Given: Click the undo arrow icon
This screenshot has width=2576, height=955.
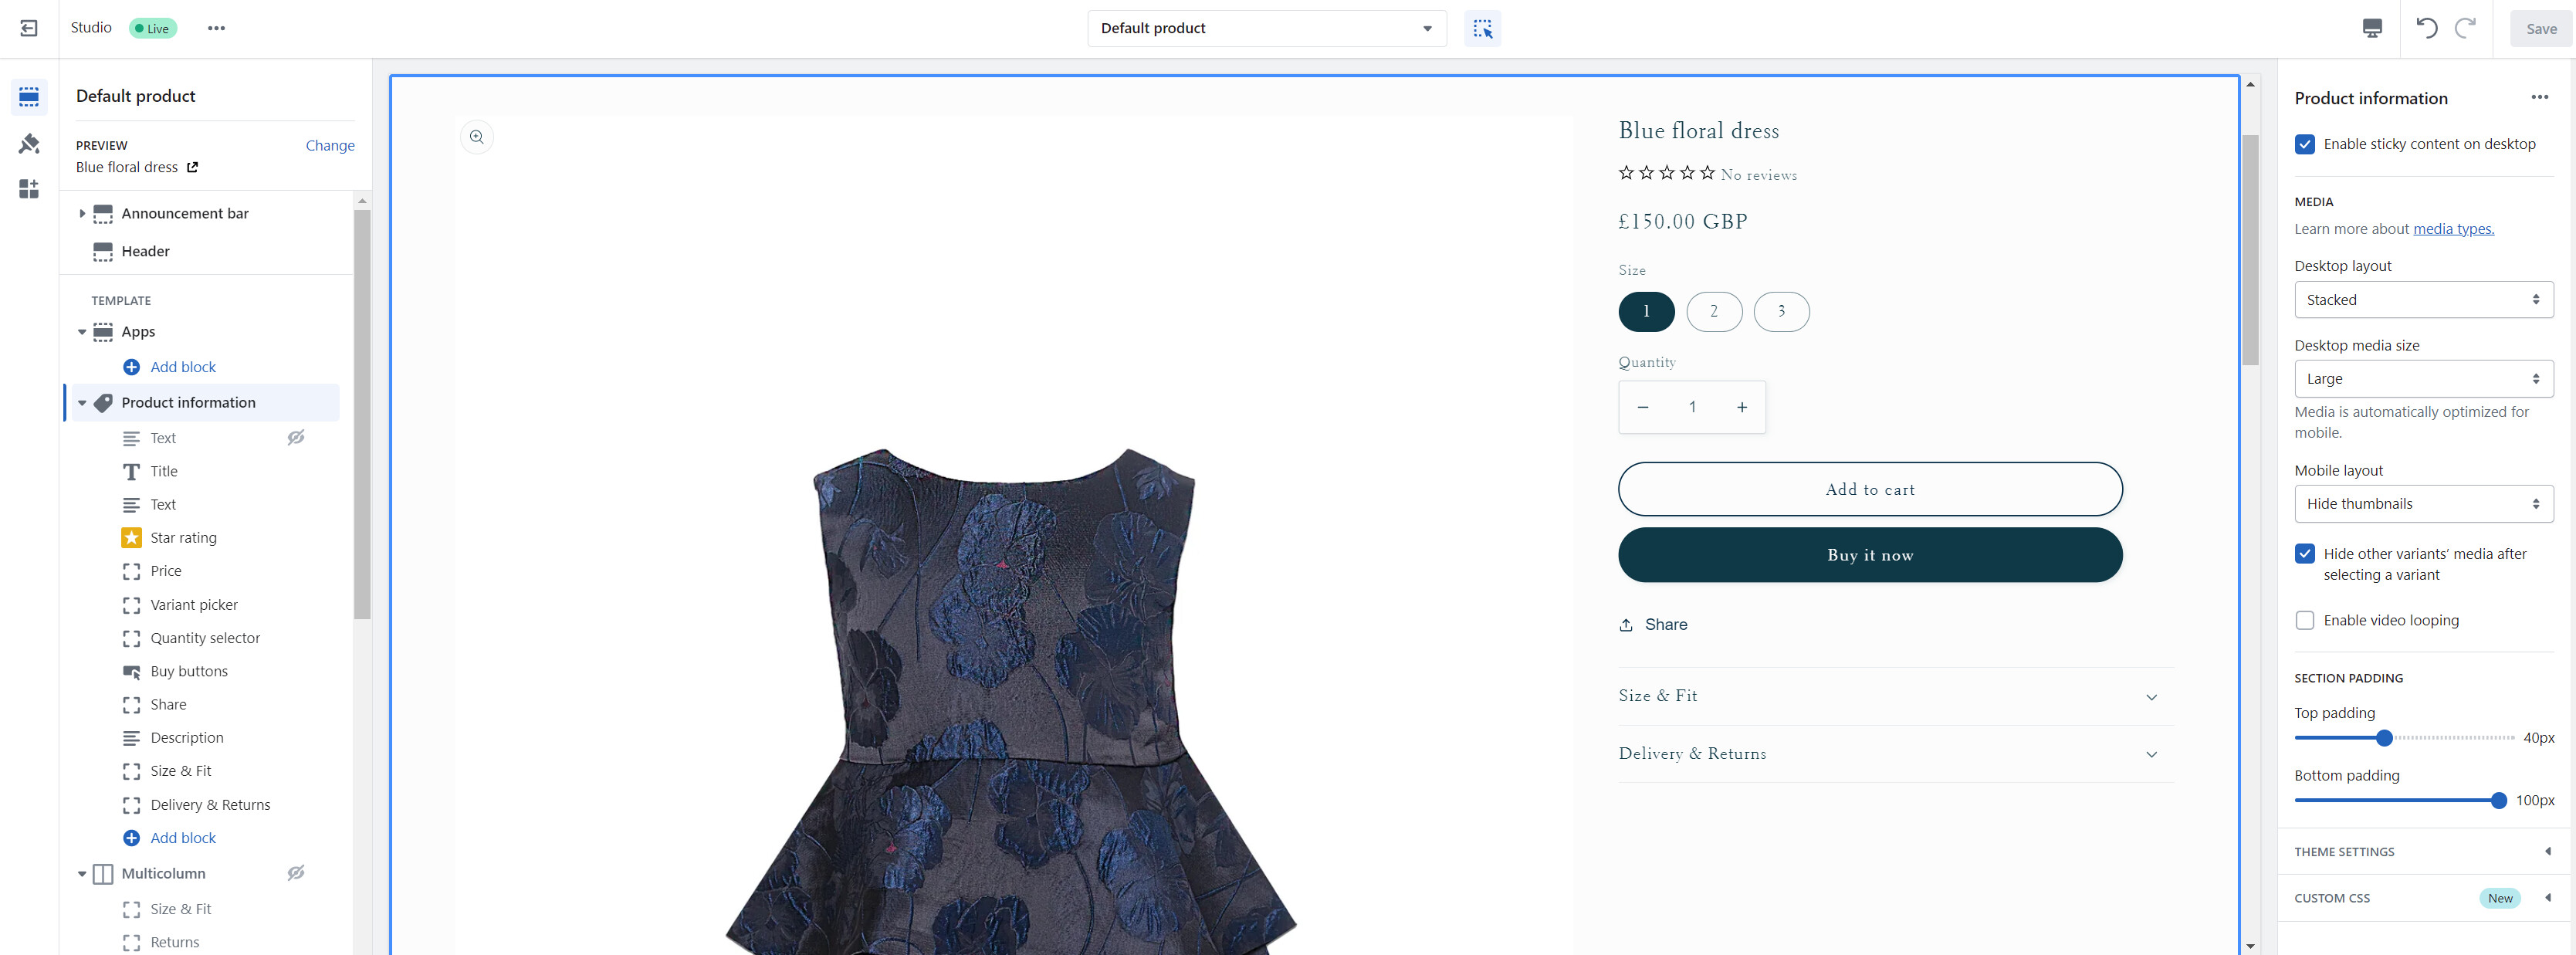Looking at the screenshot, I should pyautogui.click(x=2425, y=28).
